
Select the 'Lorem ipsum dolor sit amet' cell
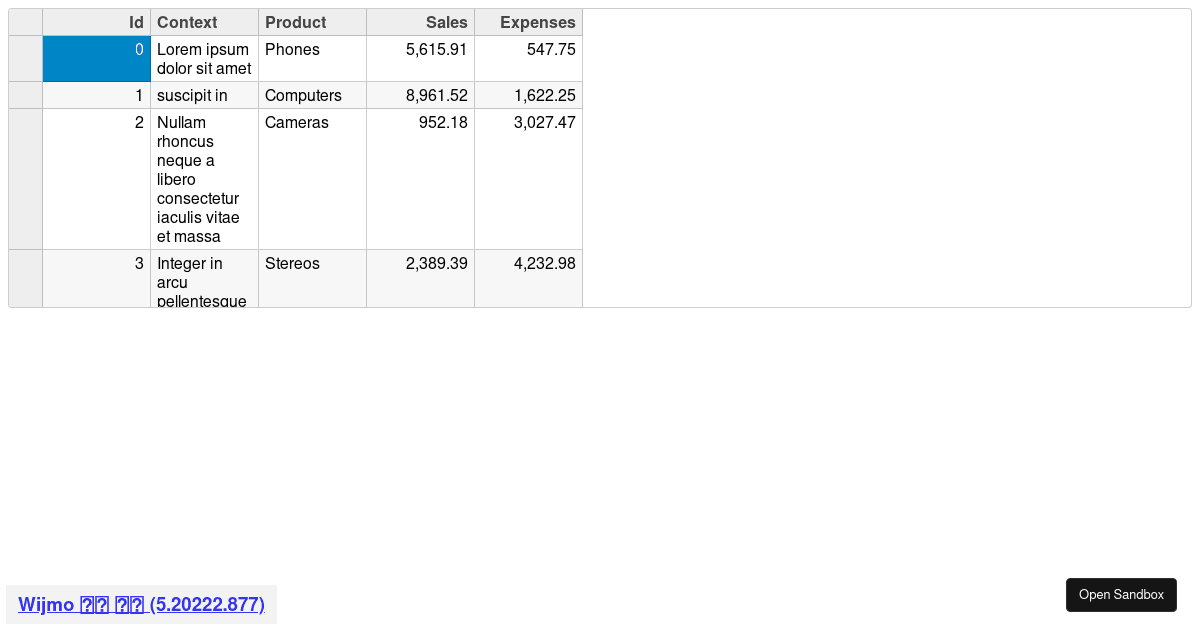pyautogui.click(x=204, y=59)
